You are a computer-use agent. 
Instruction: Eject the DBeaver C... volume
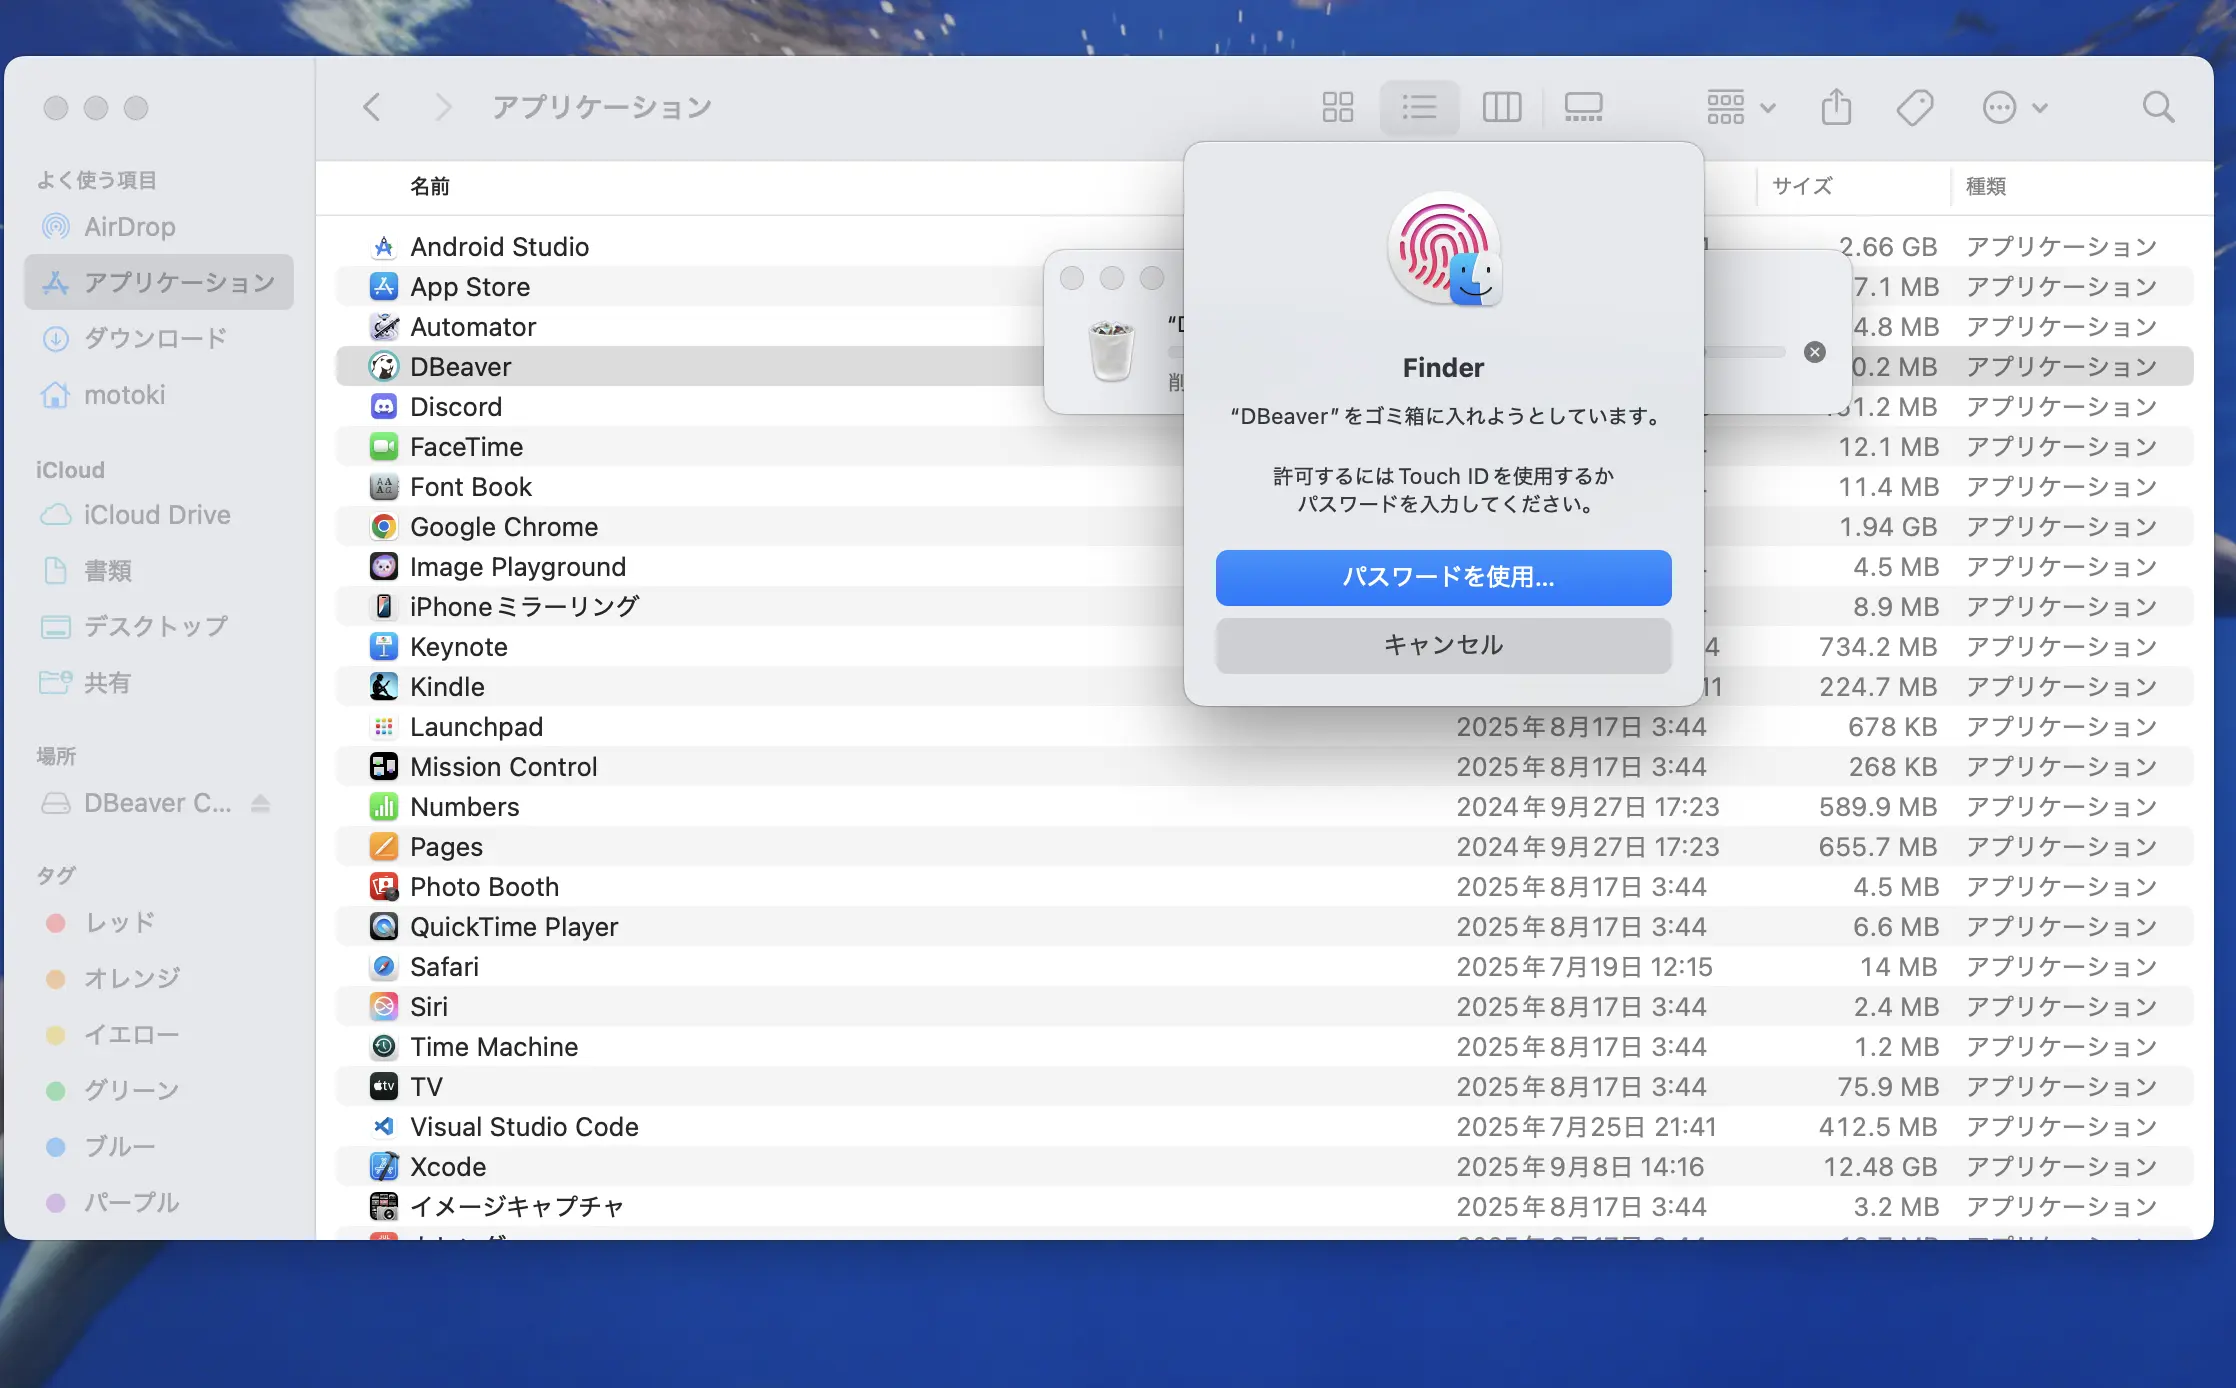(261, 803)
